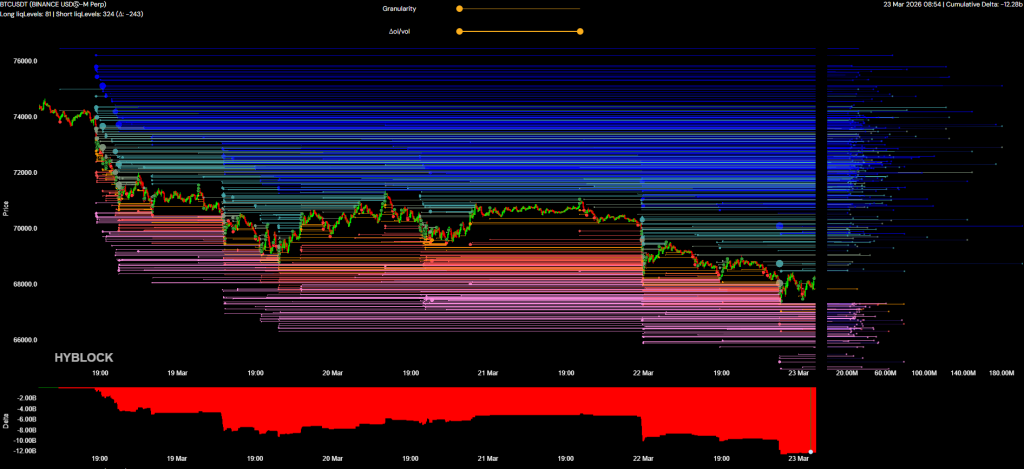Click the left handle of the Δoi/vol slider
1024x469 pixels.
pos(459,31)
